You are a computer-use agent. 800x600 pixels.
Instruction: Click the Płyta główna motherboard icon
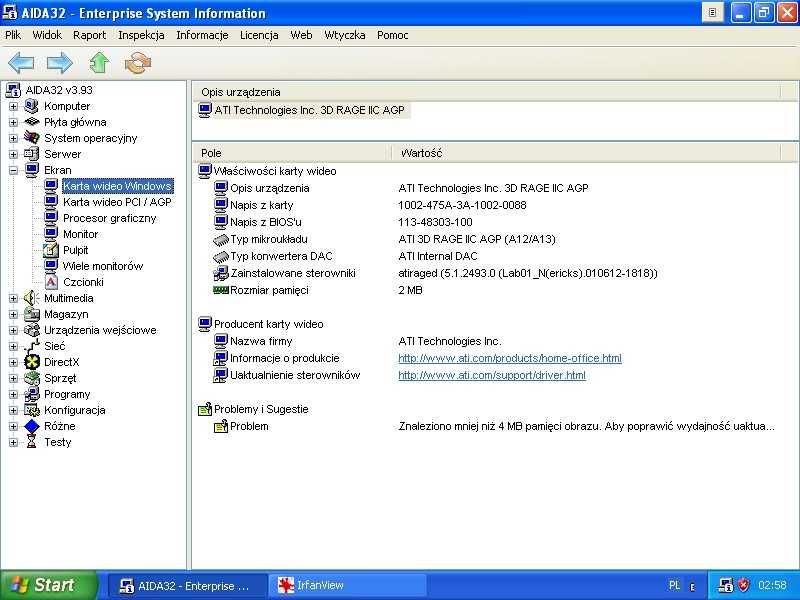32,122
